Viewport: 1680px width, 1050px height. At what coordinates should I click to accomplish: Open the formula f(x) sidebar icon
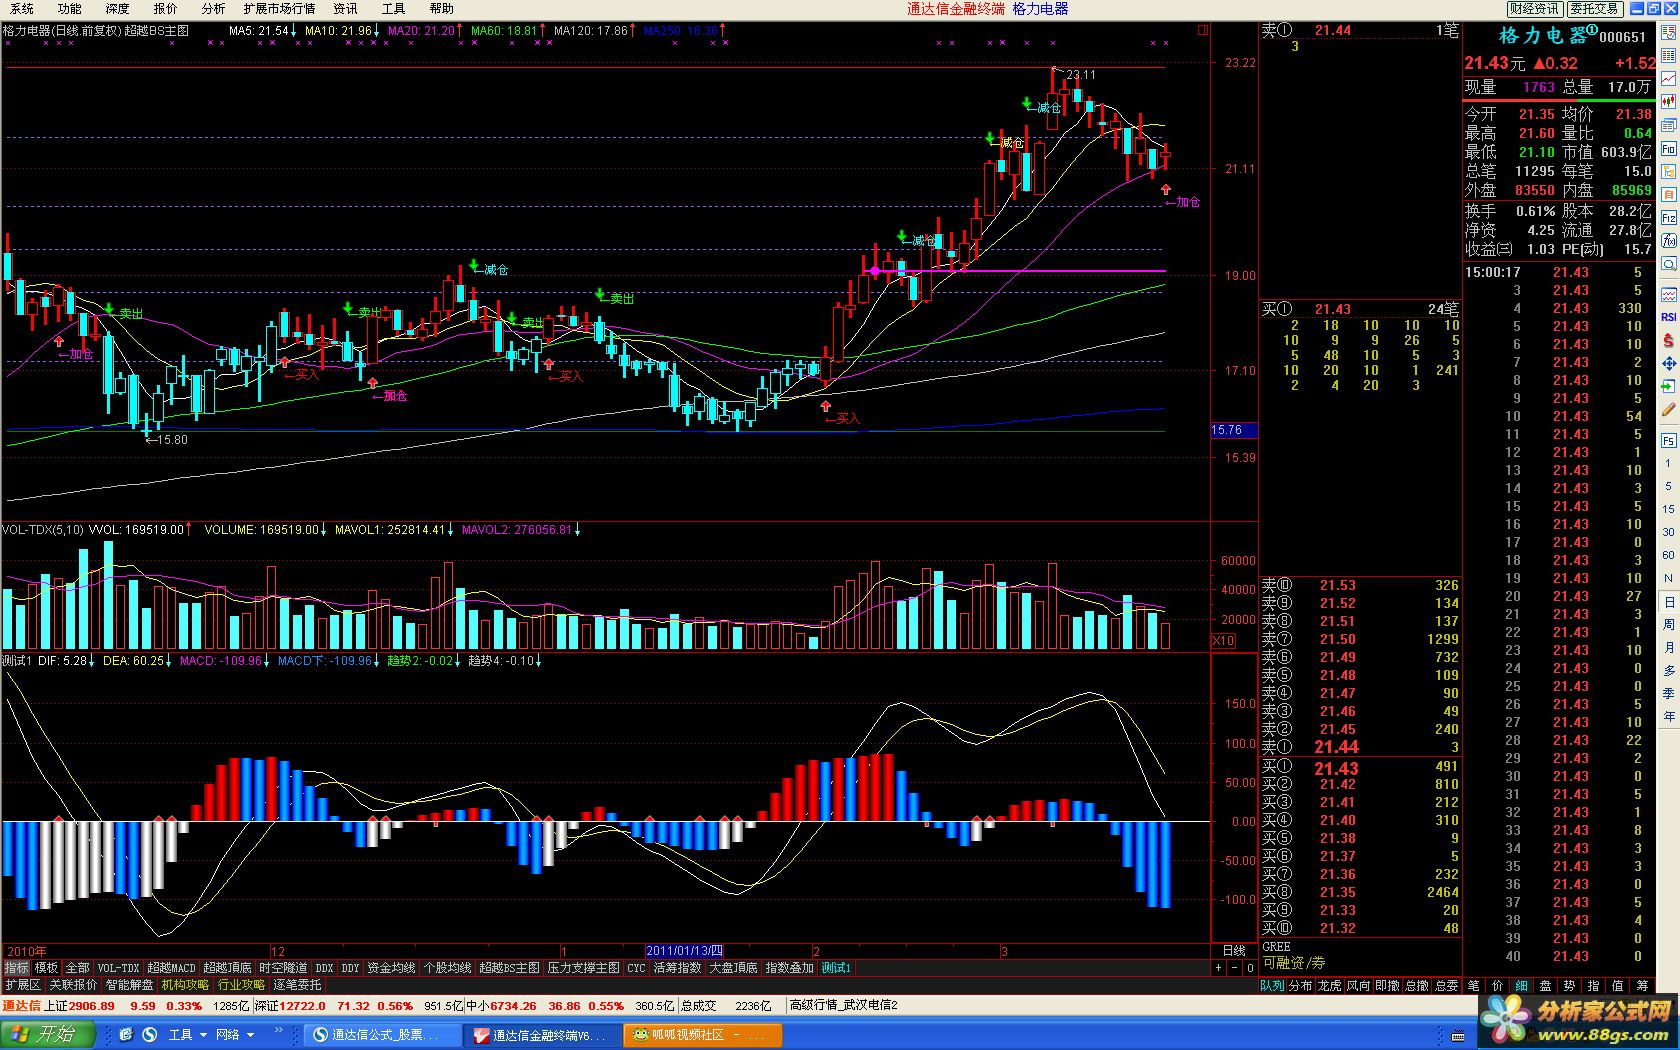[1668, 241]
